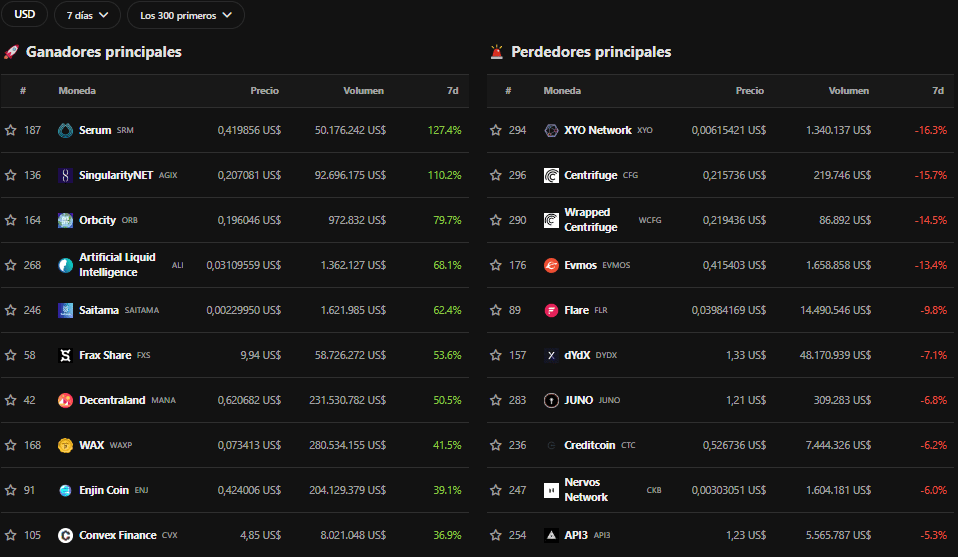Click the Decentraland coin logo
Image resolution: width=958 pixels, height=557 pixels.
pyautogui.click(x=65, y=400)
